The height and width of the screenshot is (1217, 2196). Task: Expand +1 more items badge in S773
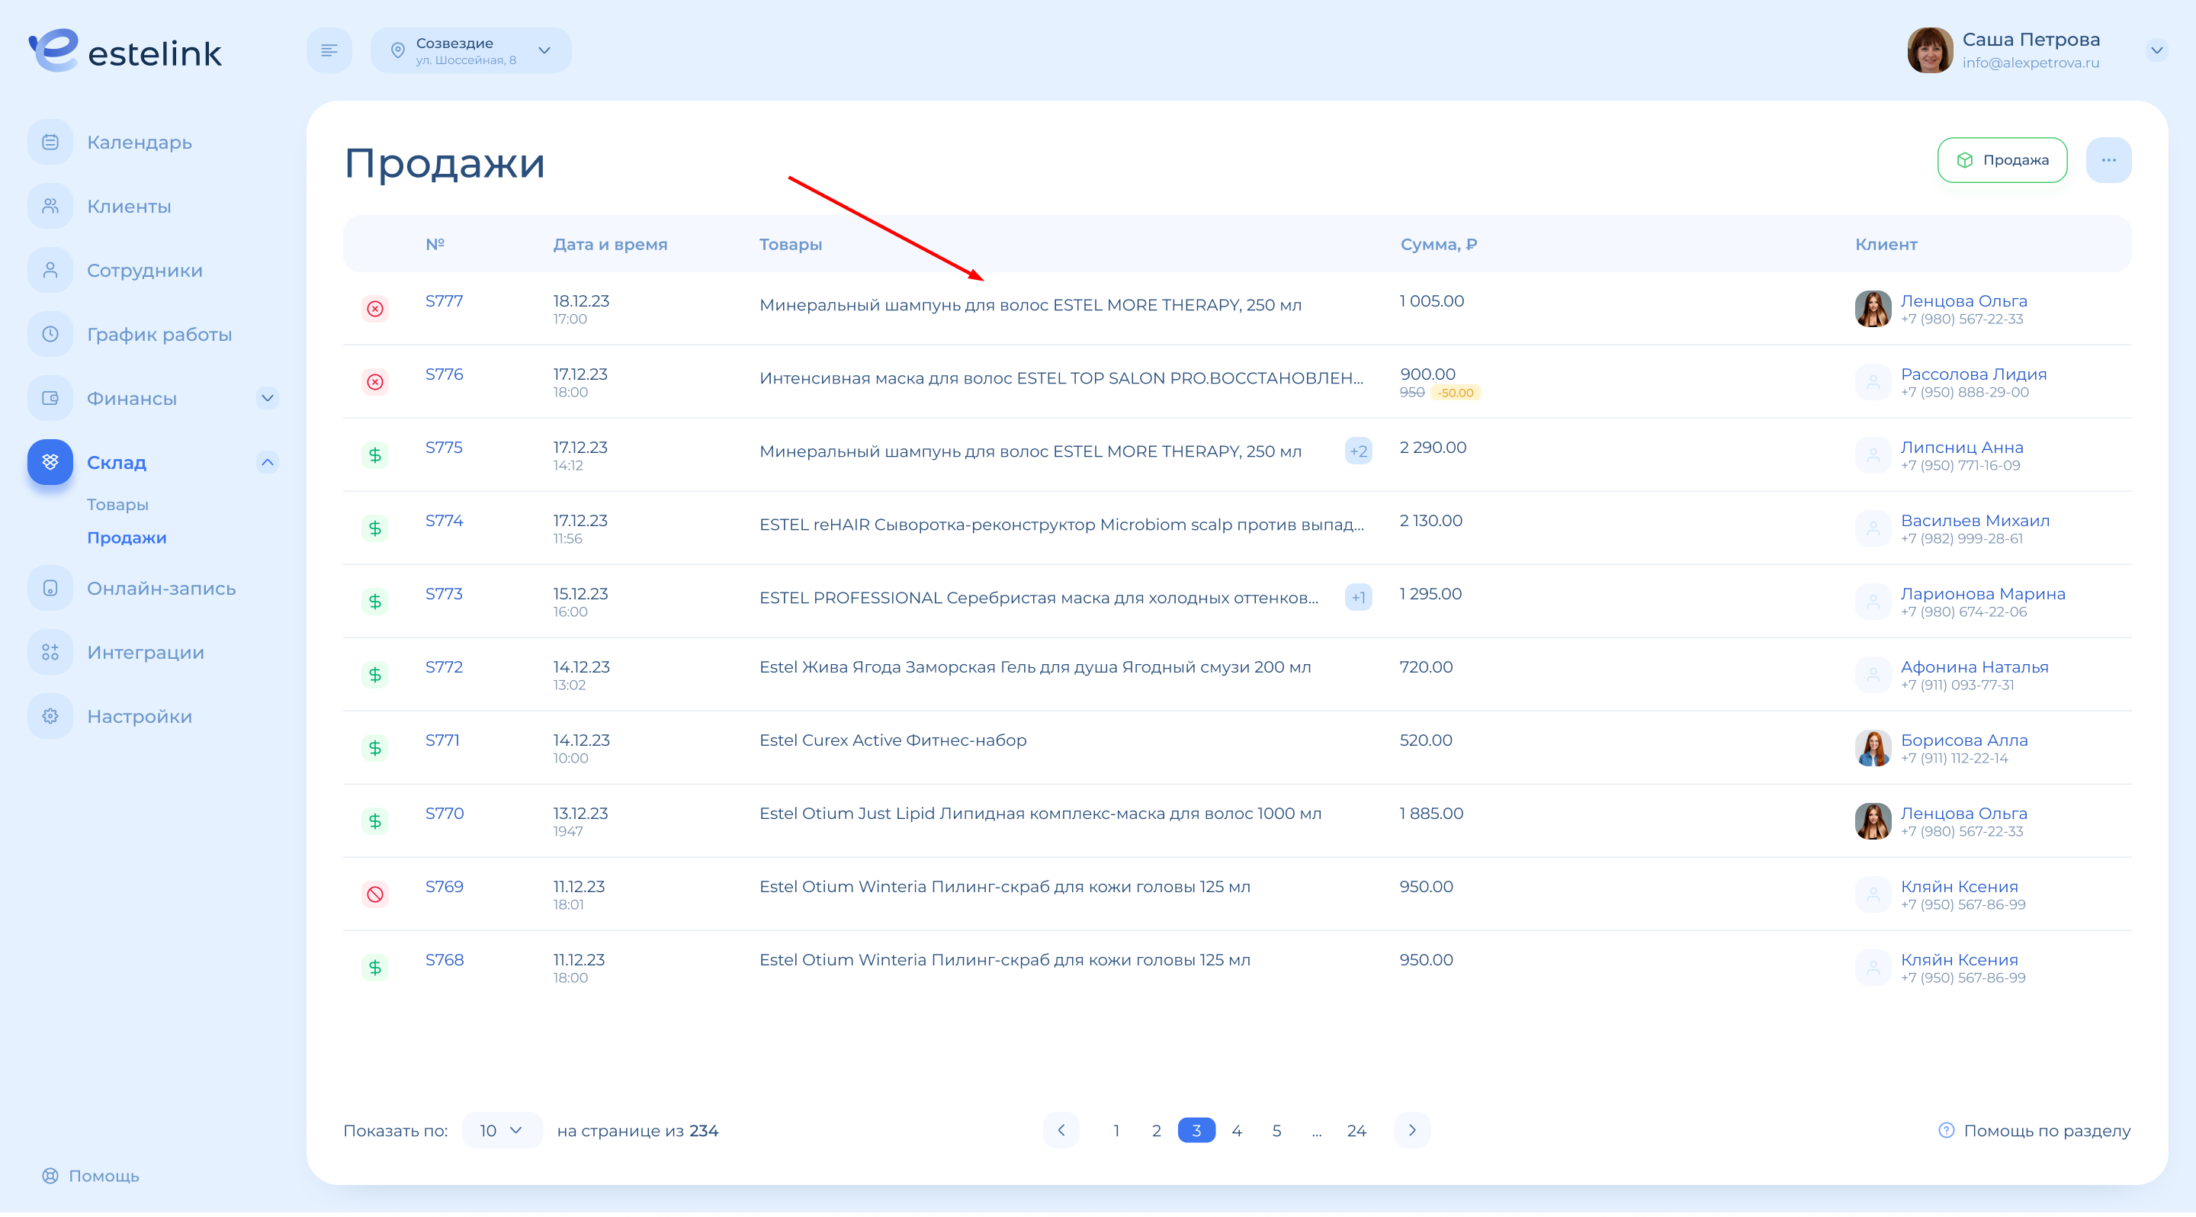[x=1358, y=597]
